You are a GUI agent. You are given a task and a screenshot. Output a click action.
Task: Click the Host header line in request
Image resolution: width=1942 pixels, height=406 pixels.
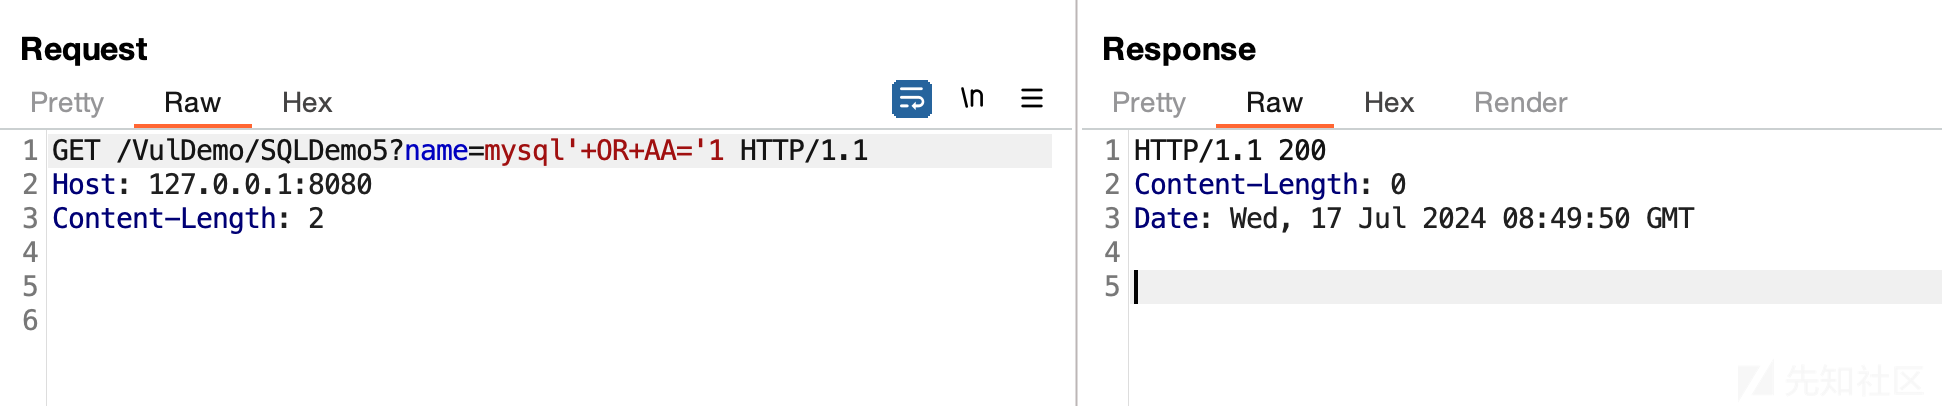212,185
